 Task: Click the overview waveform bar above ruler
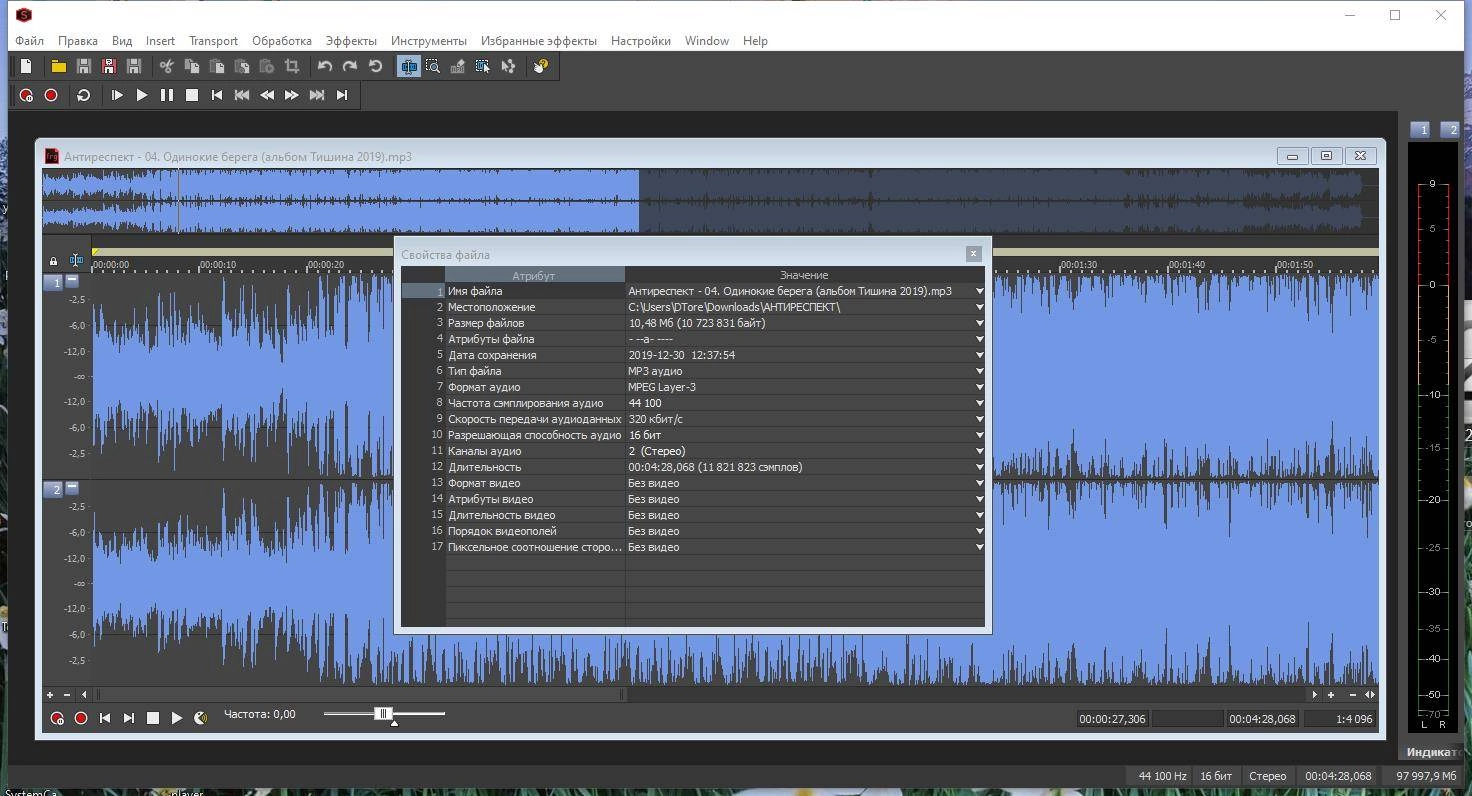(710, 201)
